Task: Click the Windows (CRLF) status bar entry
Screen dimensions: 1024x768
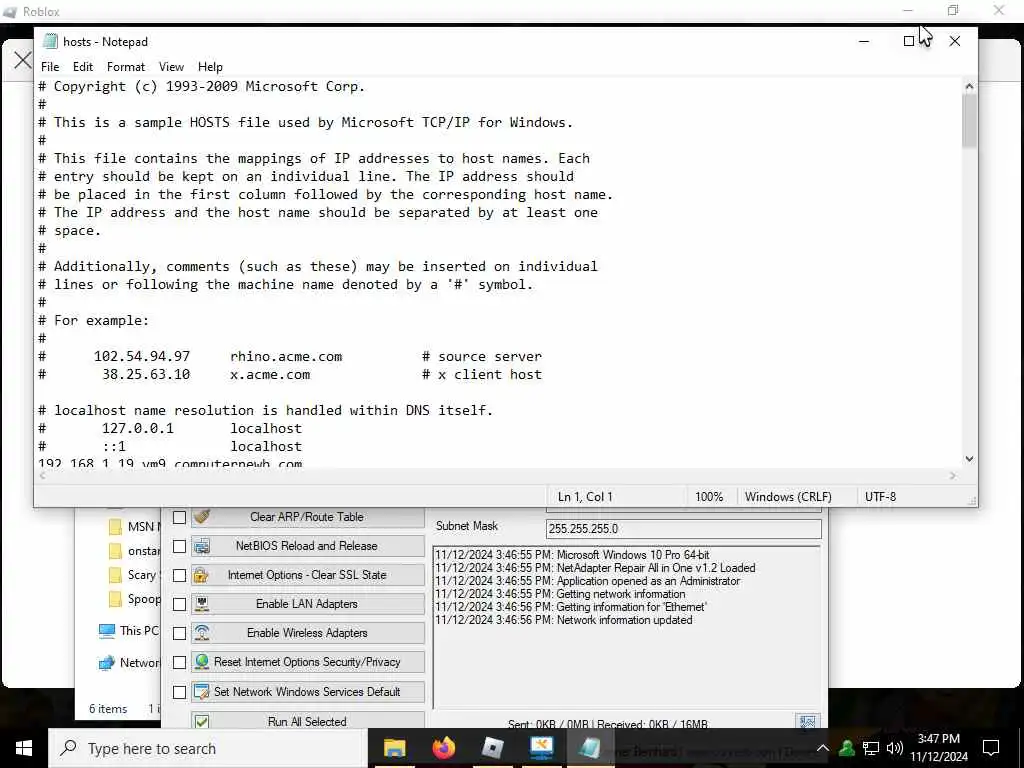Action: pos(788,496)
